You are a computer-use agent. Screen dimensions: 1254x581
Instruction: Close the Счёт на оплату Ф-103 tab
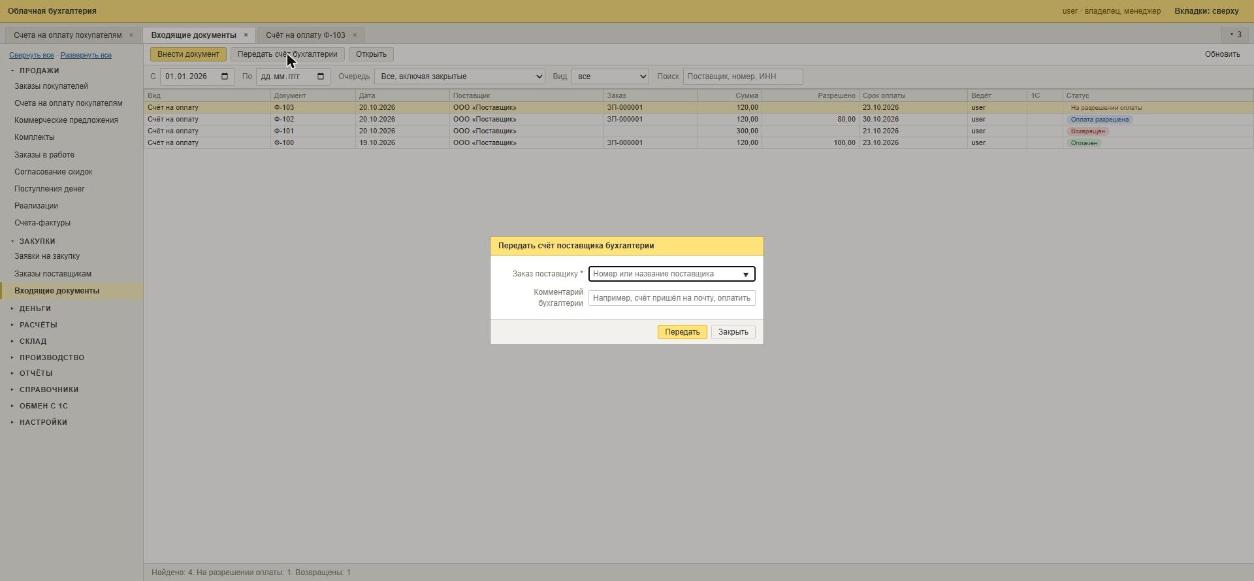point(354,35)
